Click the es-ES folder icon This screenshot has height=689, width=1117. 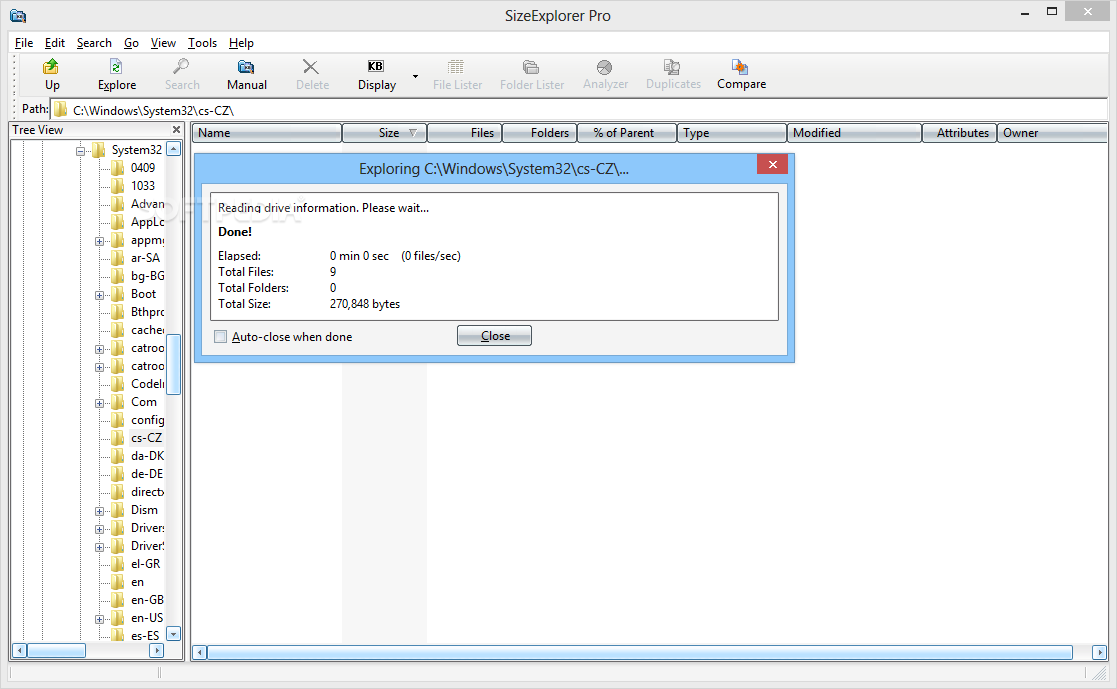(x=118, y=636)
